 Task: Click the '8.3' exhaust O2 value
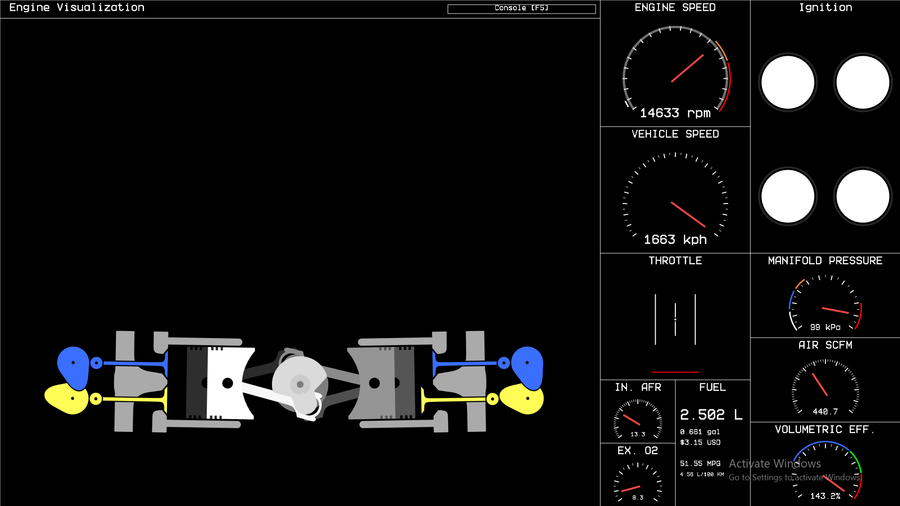pos(638,498)
